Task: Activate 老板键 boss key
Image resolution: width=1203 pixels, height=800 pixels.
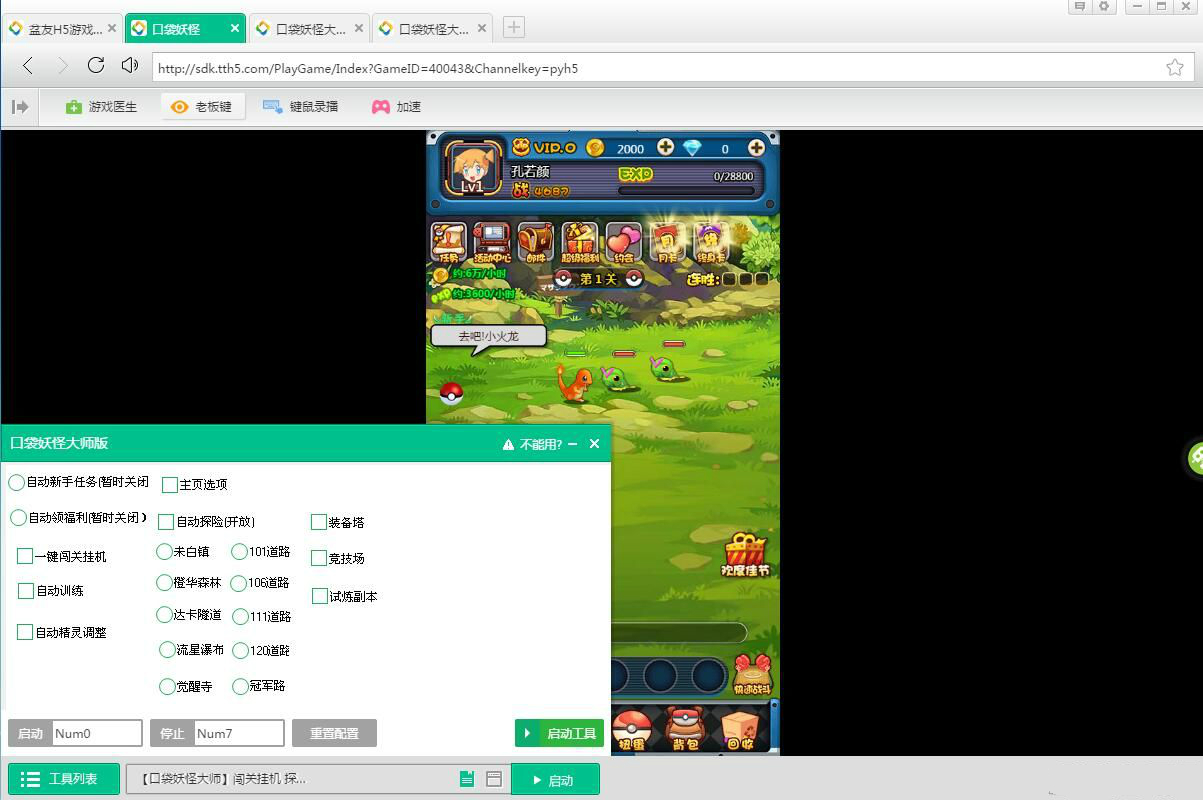Action: (201, 106)
